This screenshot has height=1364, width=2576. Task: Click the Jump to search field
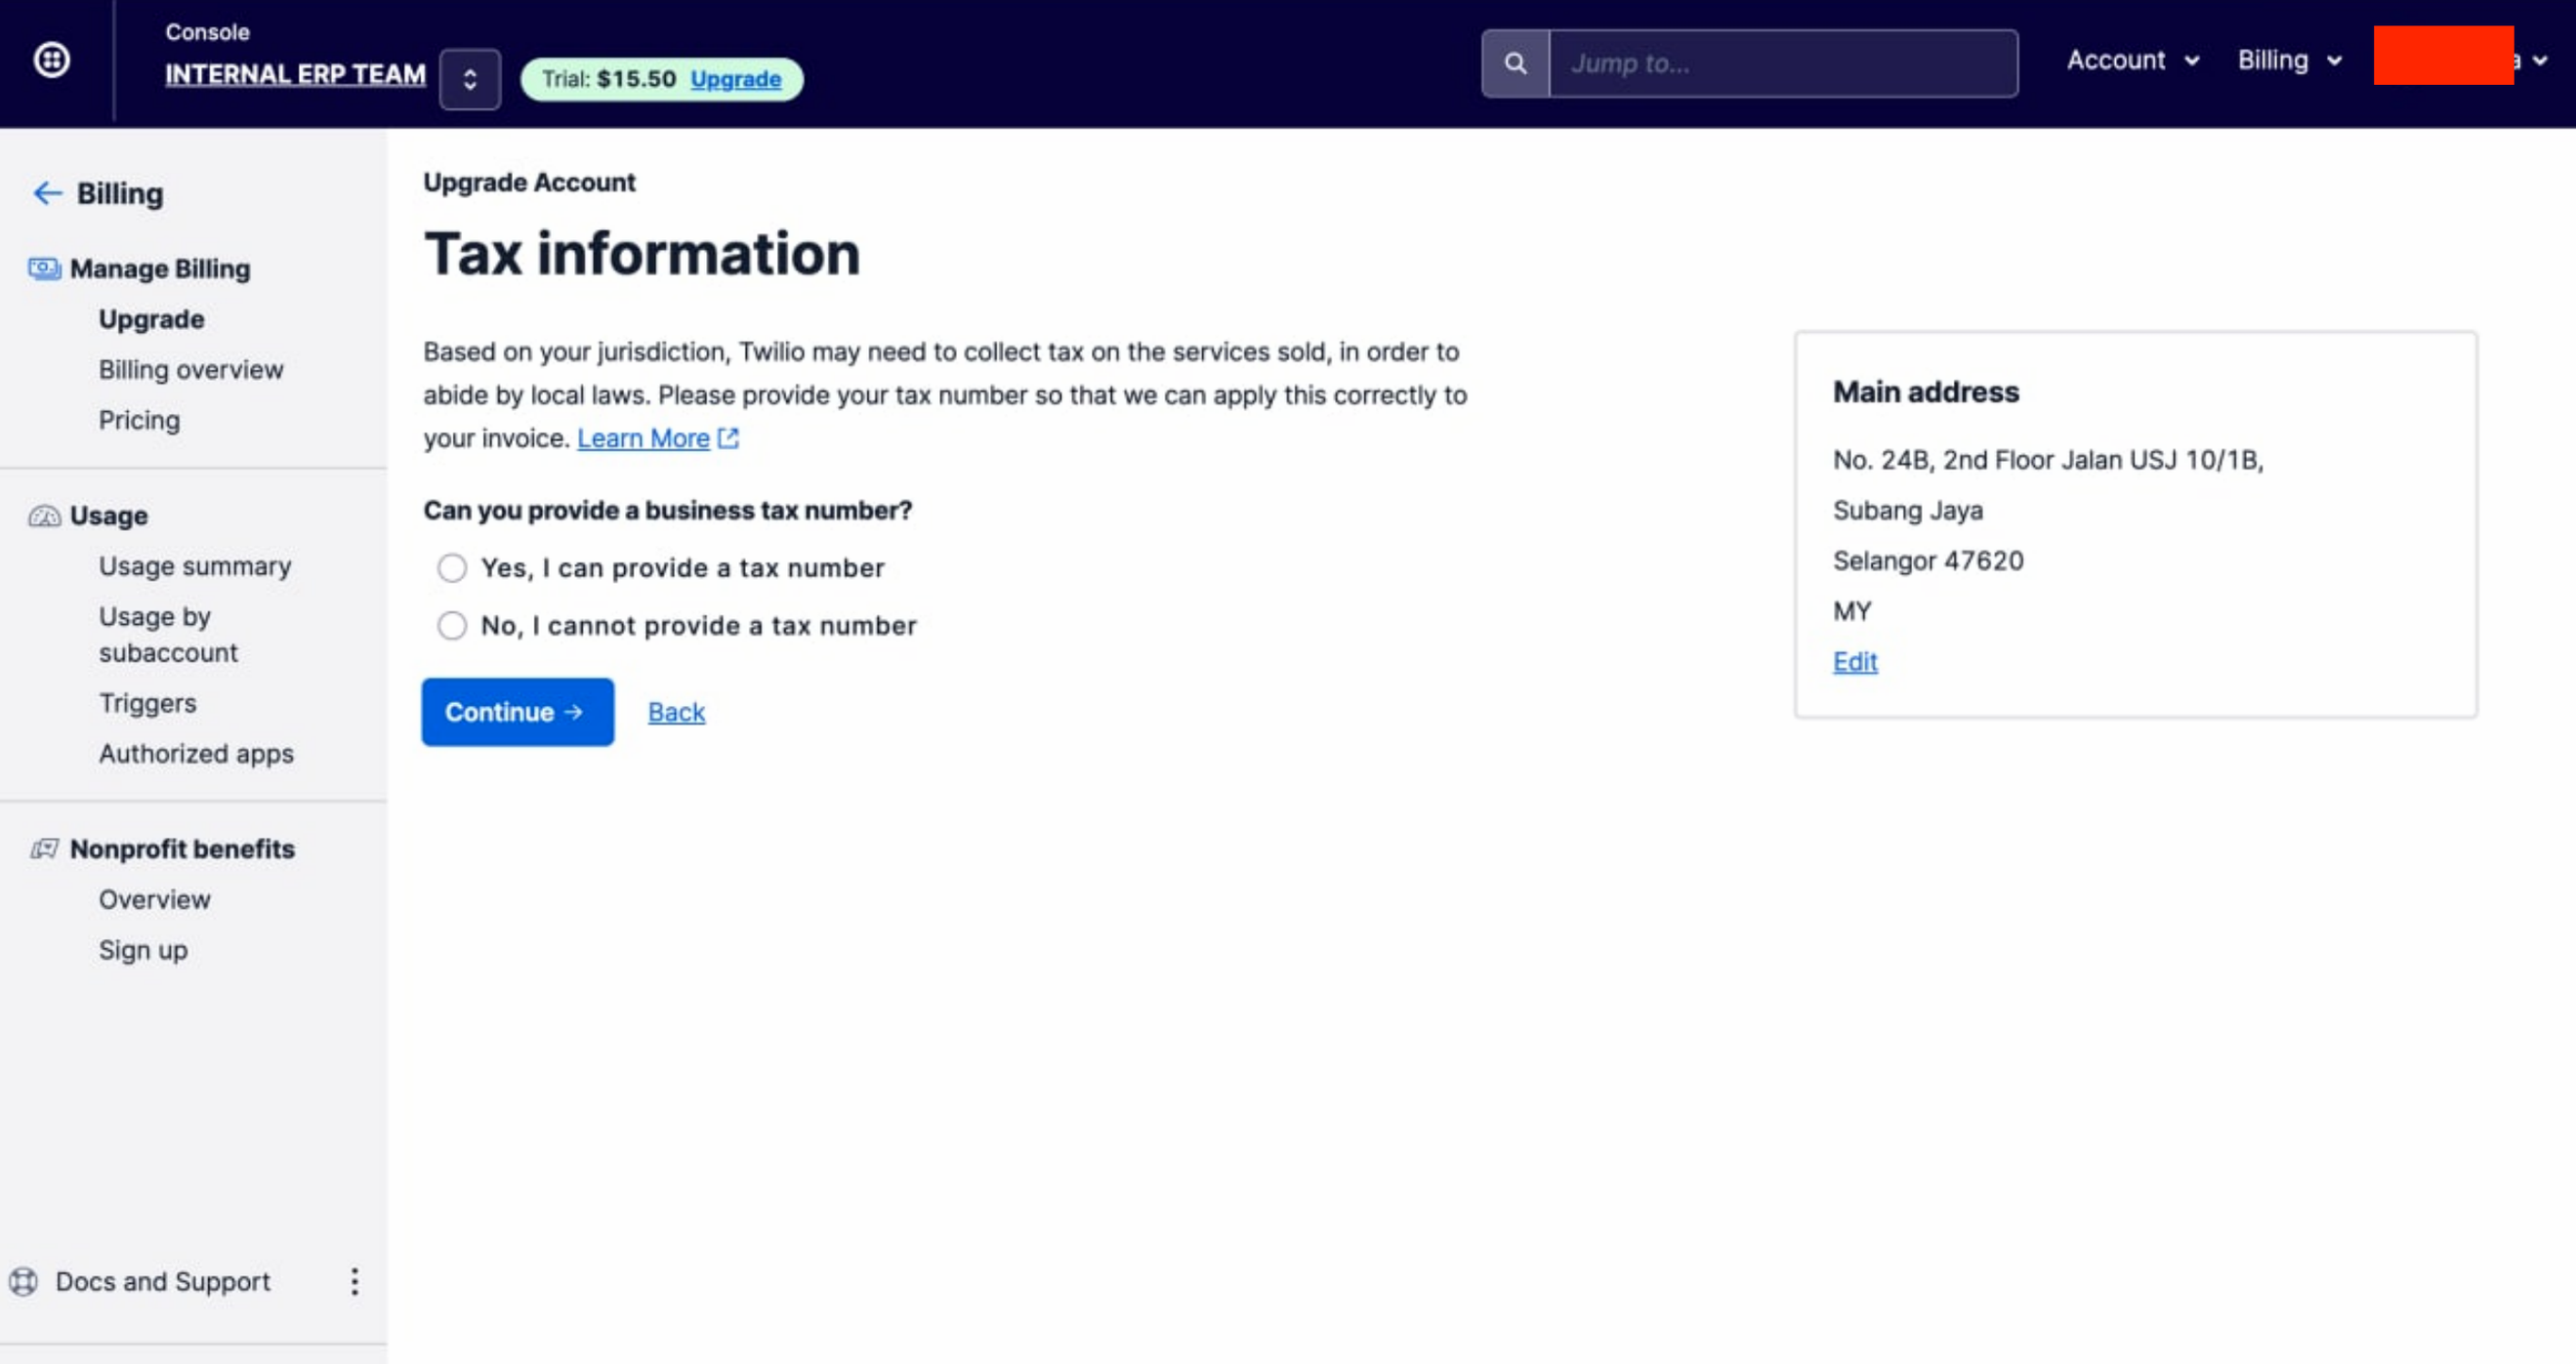coord(1782,64)
